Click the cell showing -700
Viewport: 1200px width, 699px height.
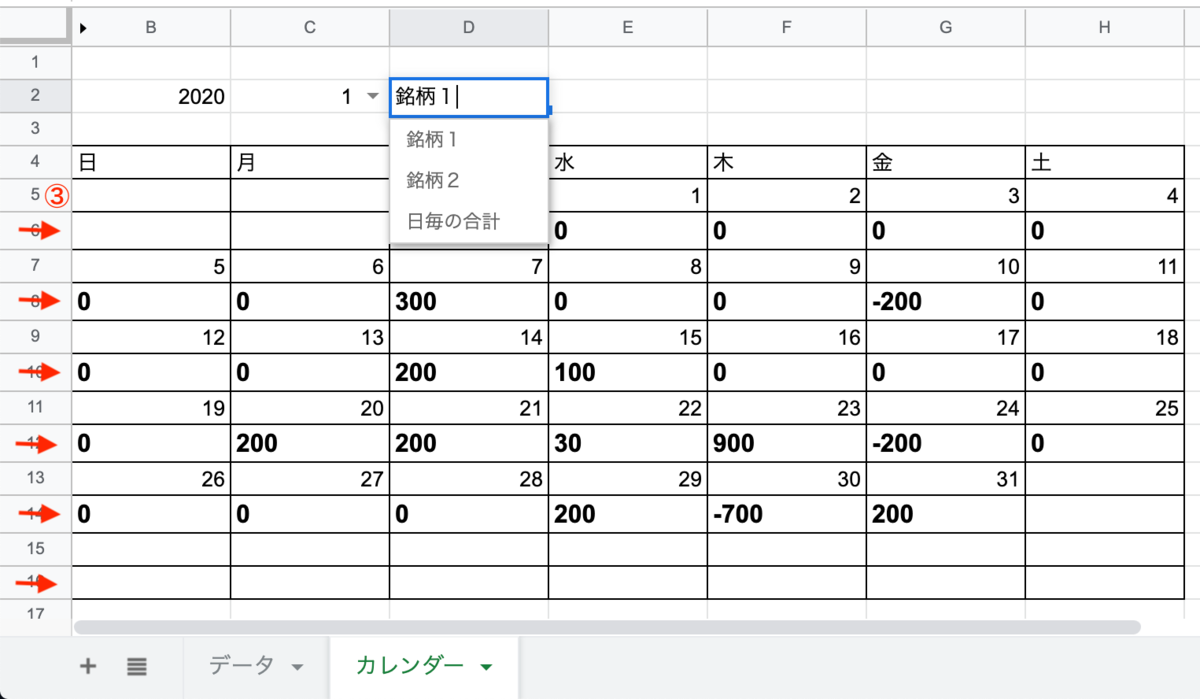coord(786,514)
